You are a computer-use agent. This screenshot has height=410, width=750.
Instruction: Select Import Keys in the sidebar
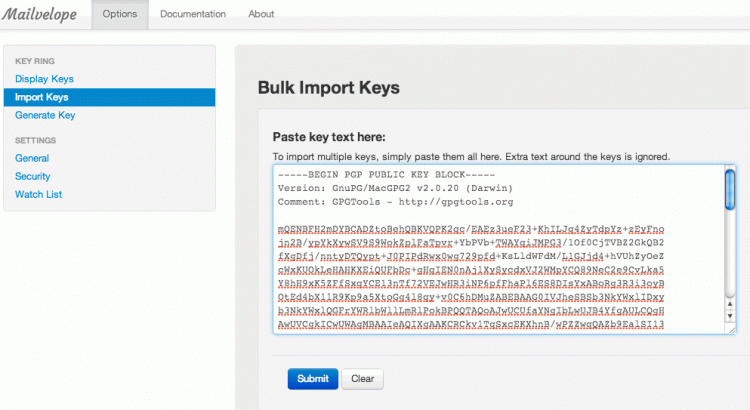(42, 97)
